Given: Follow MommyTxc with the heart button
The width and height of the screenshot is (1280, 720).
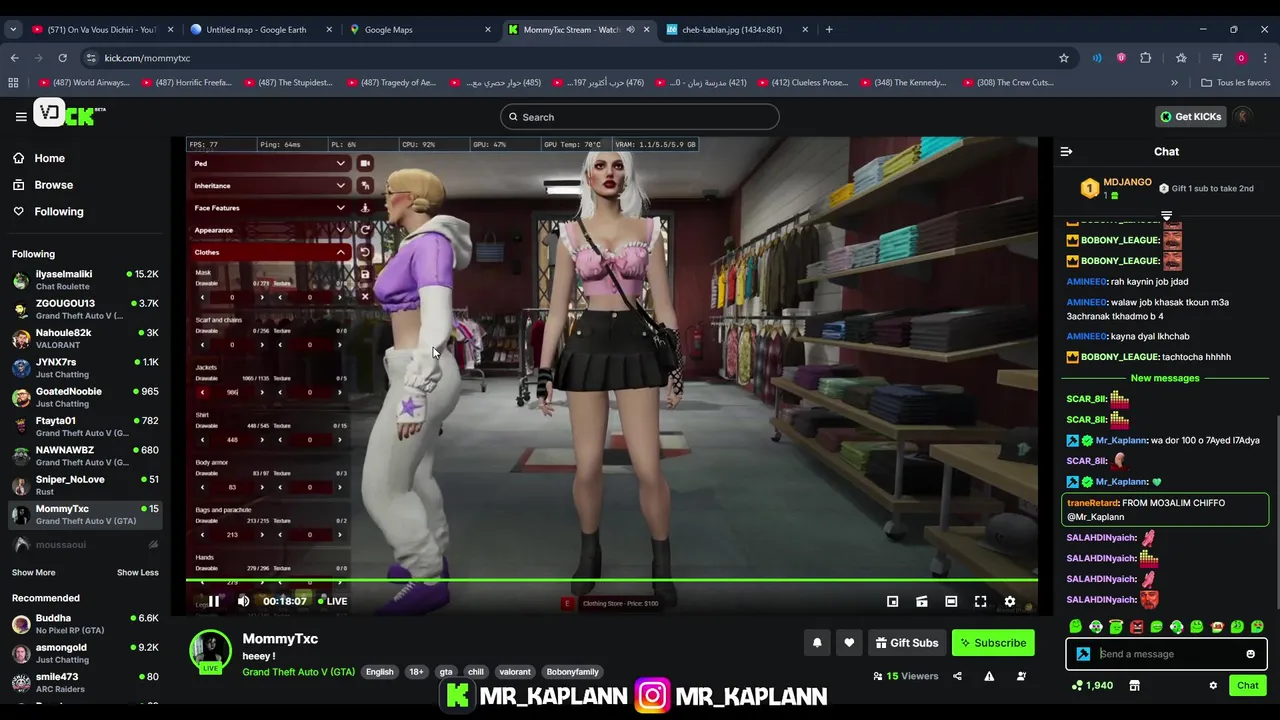Looking at the screenshot, I should [849, 643].
